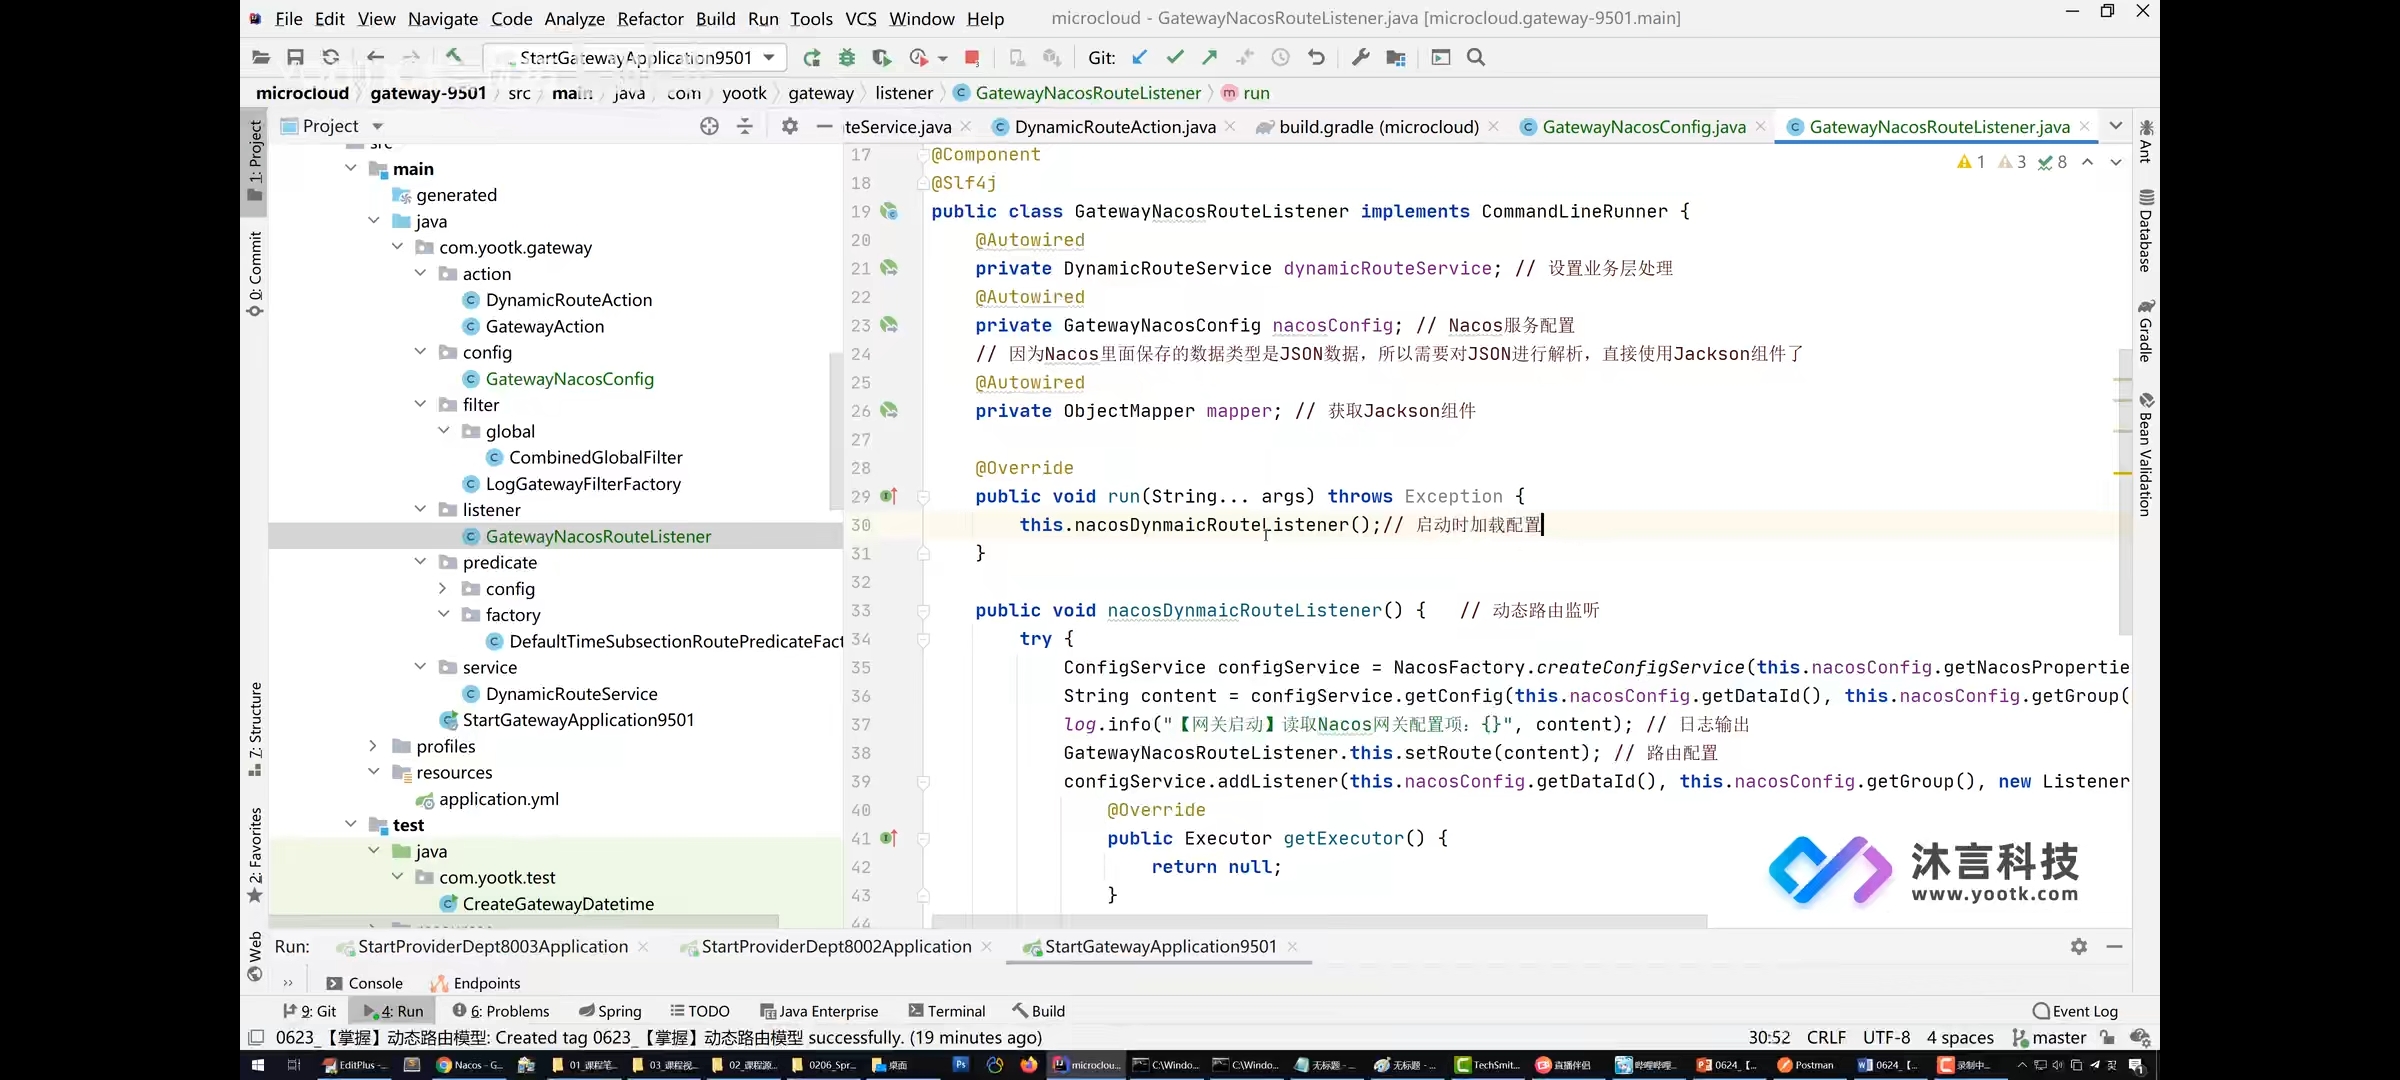Click the master git branch widget
This screenshot has height=1080, width=2400.
coord(2050,1038)
